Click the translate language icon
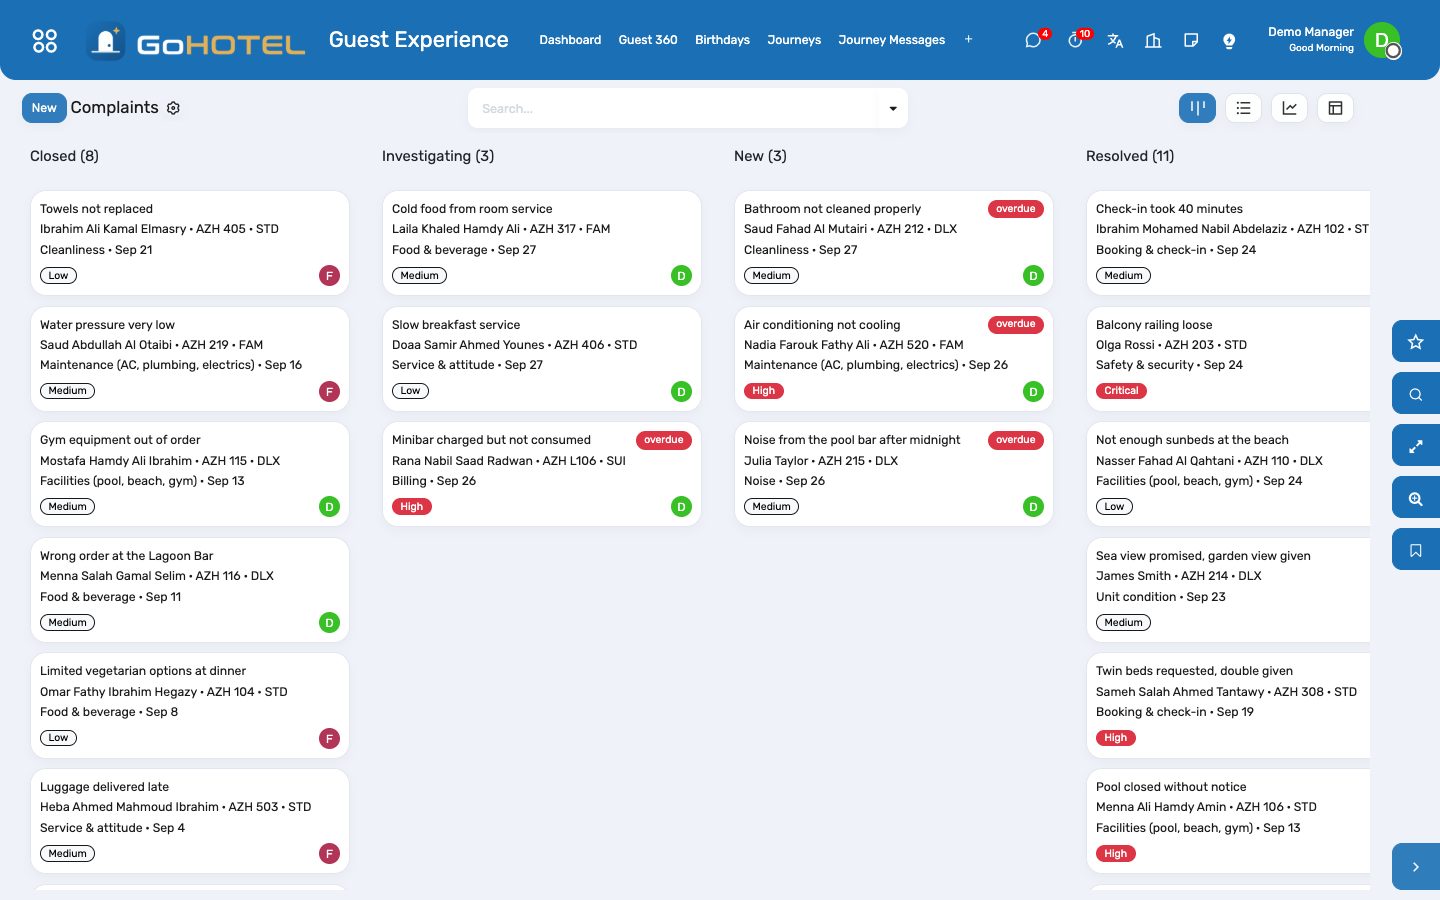The width and height of the screenshot is (1440, 900). click(1115, 41)
